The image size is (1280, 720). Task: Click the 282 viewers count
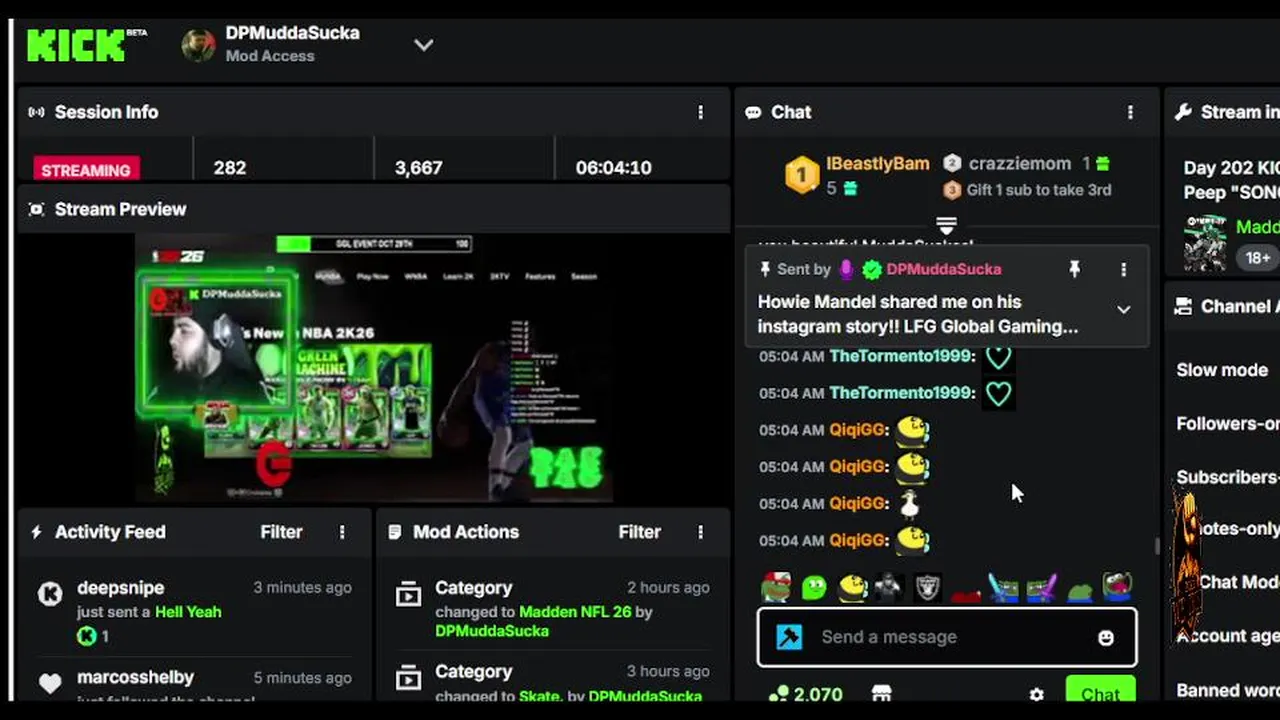pyautogui.click(x=229, y=168)
